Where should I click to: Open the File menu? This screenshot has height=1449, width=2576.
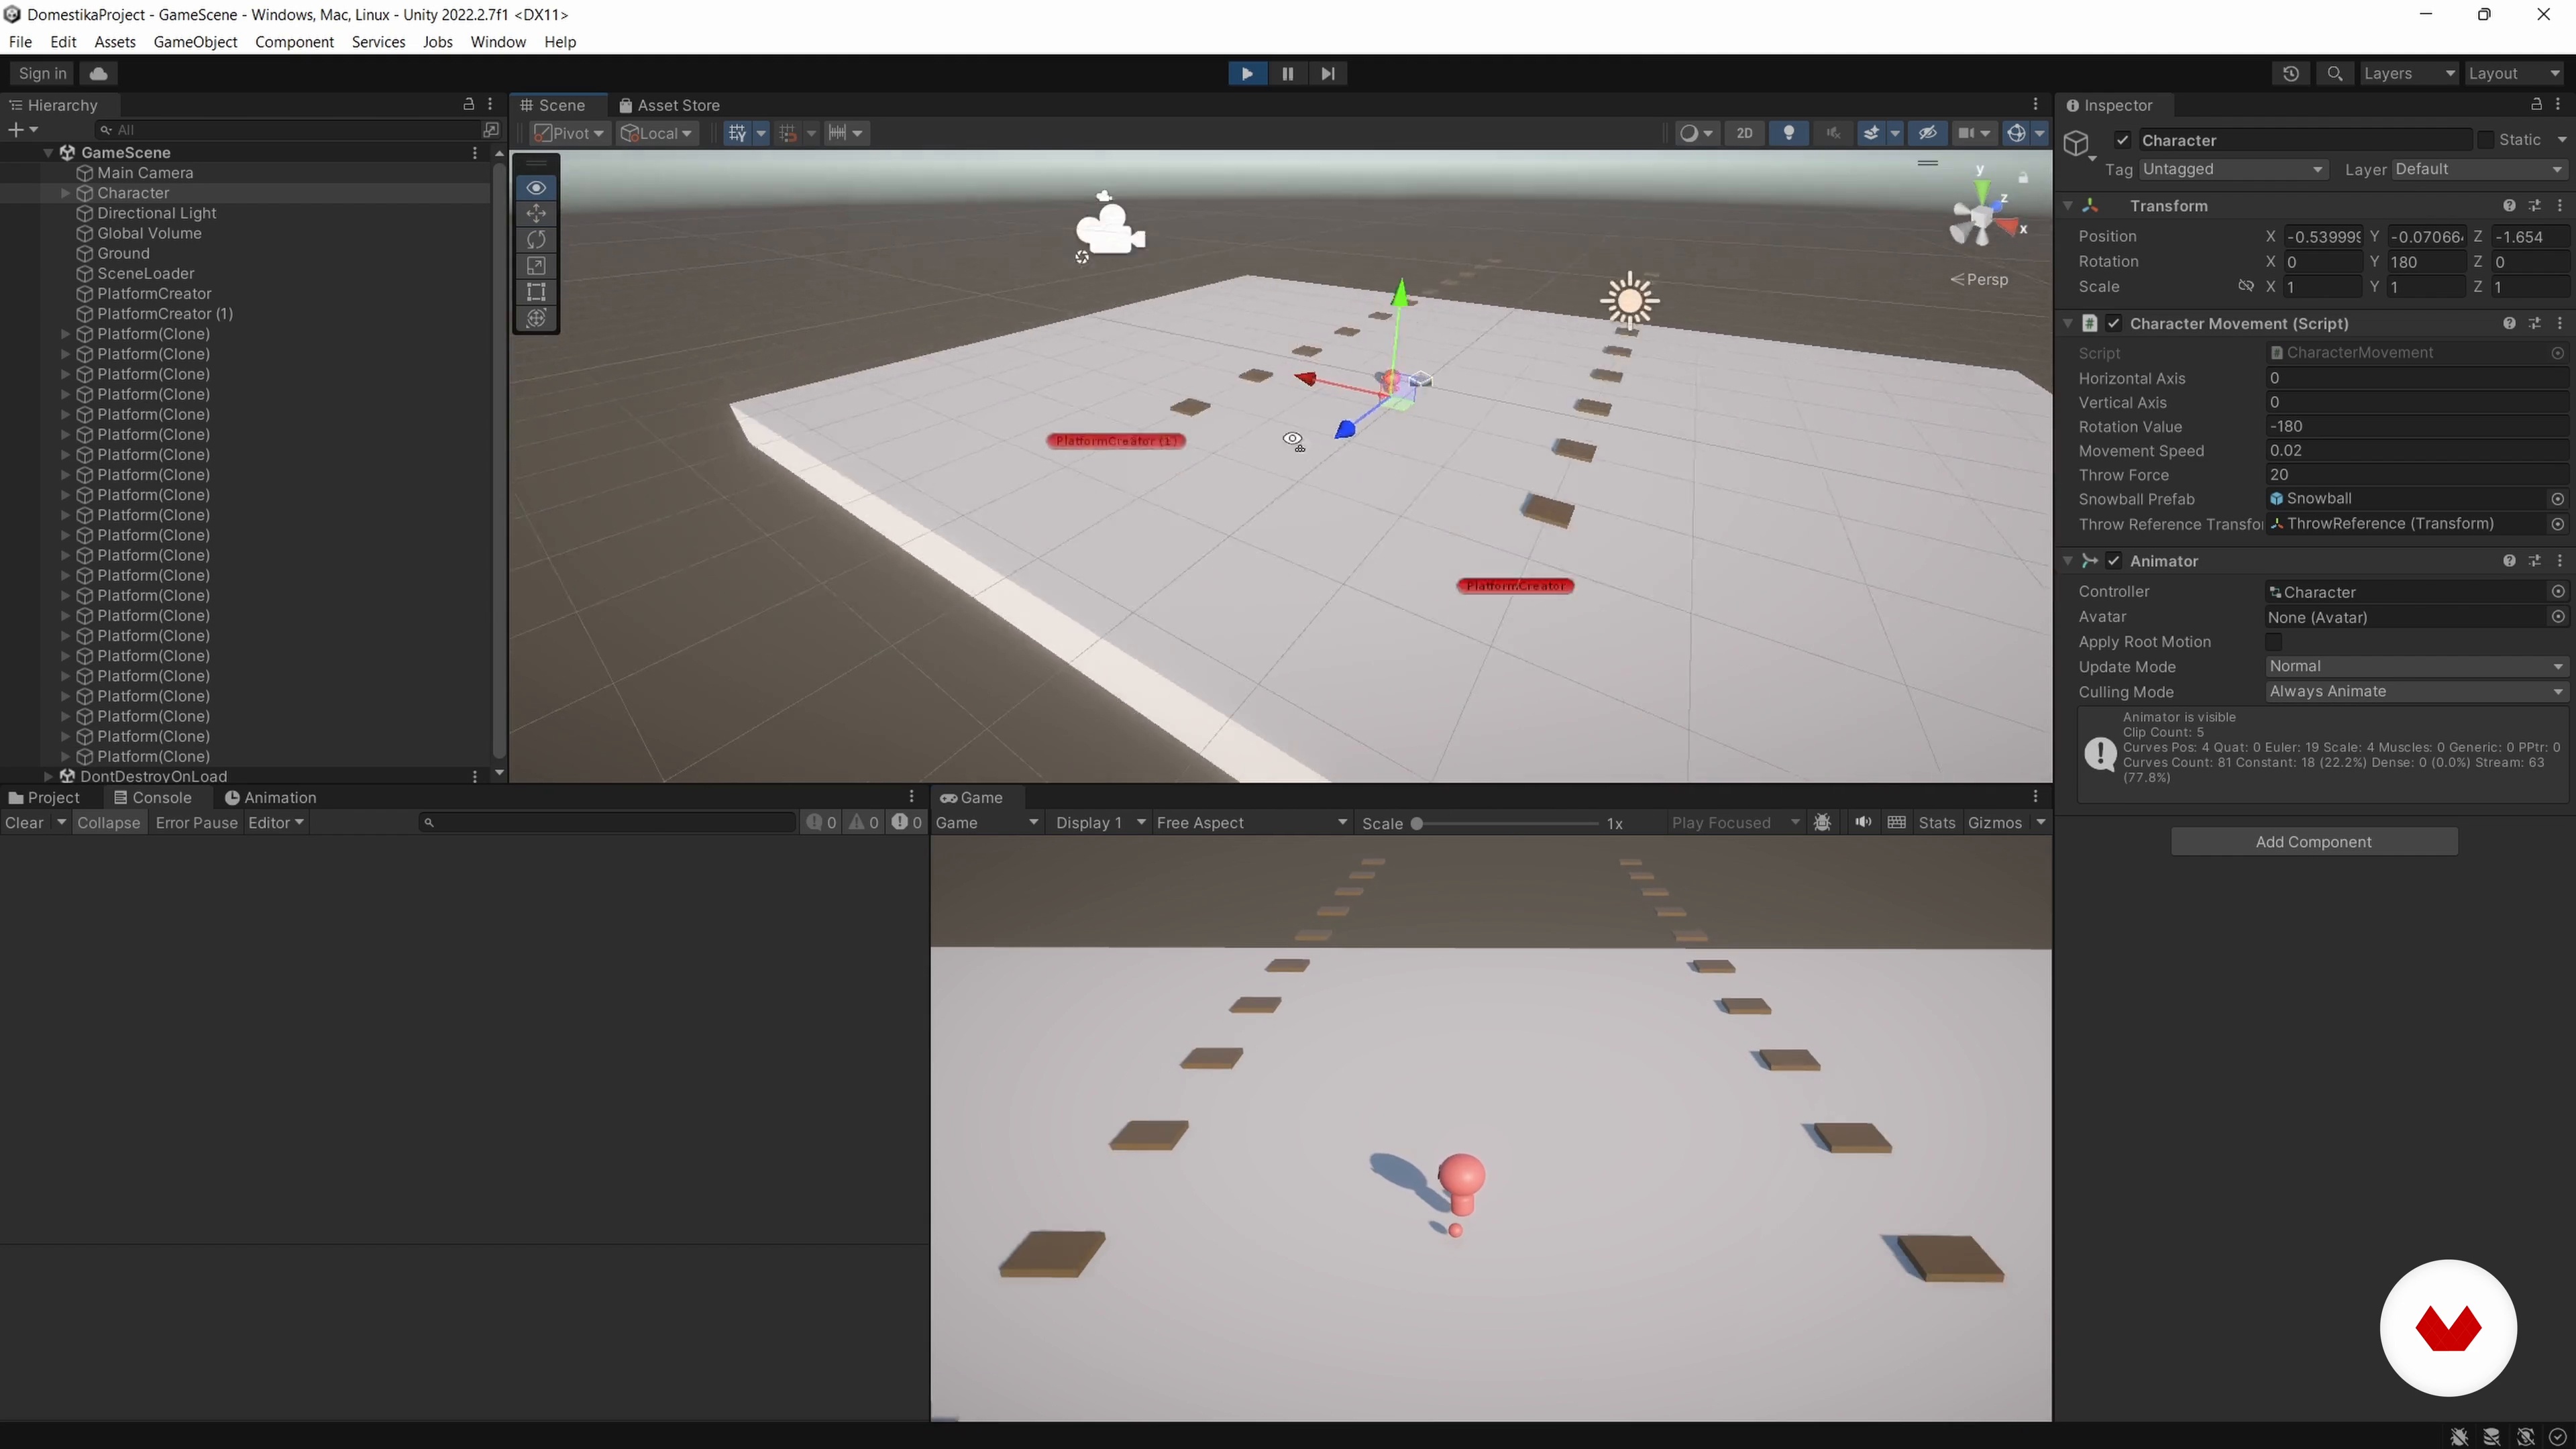(x=20, y=42)
